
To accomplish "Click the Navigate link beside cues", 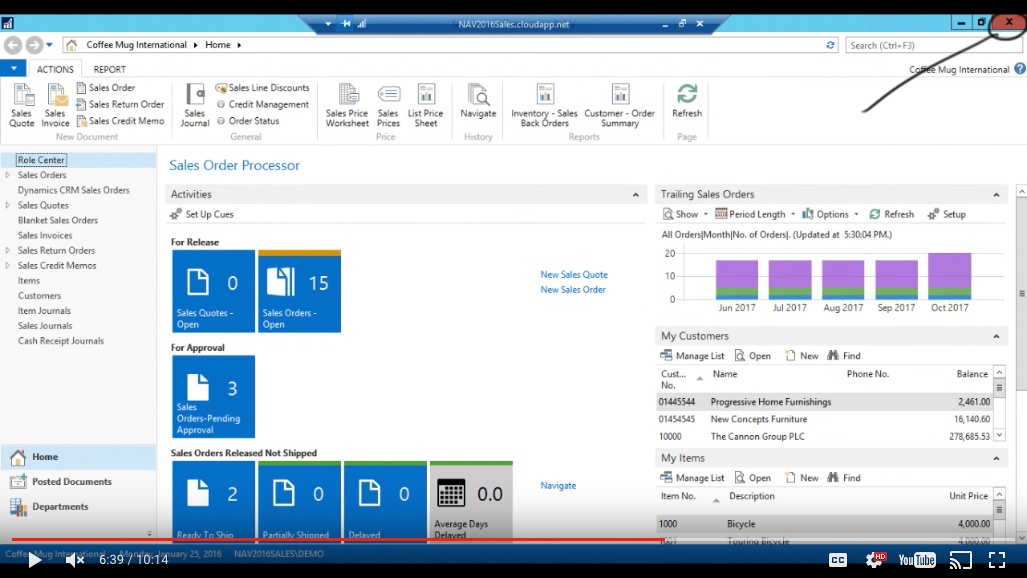I will (558, 486).
